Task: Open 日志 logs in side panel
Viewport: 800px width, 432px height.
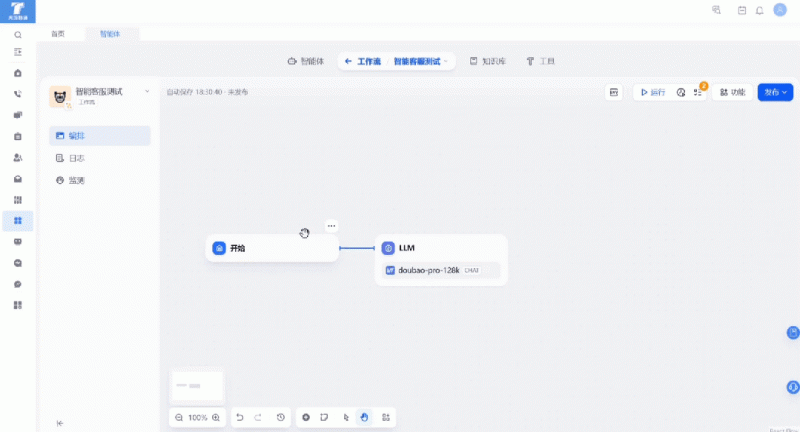Action: pos(76,158)
